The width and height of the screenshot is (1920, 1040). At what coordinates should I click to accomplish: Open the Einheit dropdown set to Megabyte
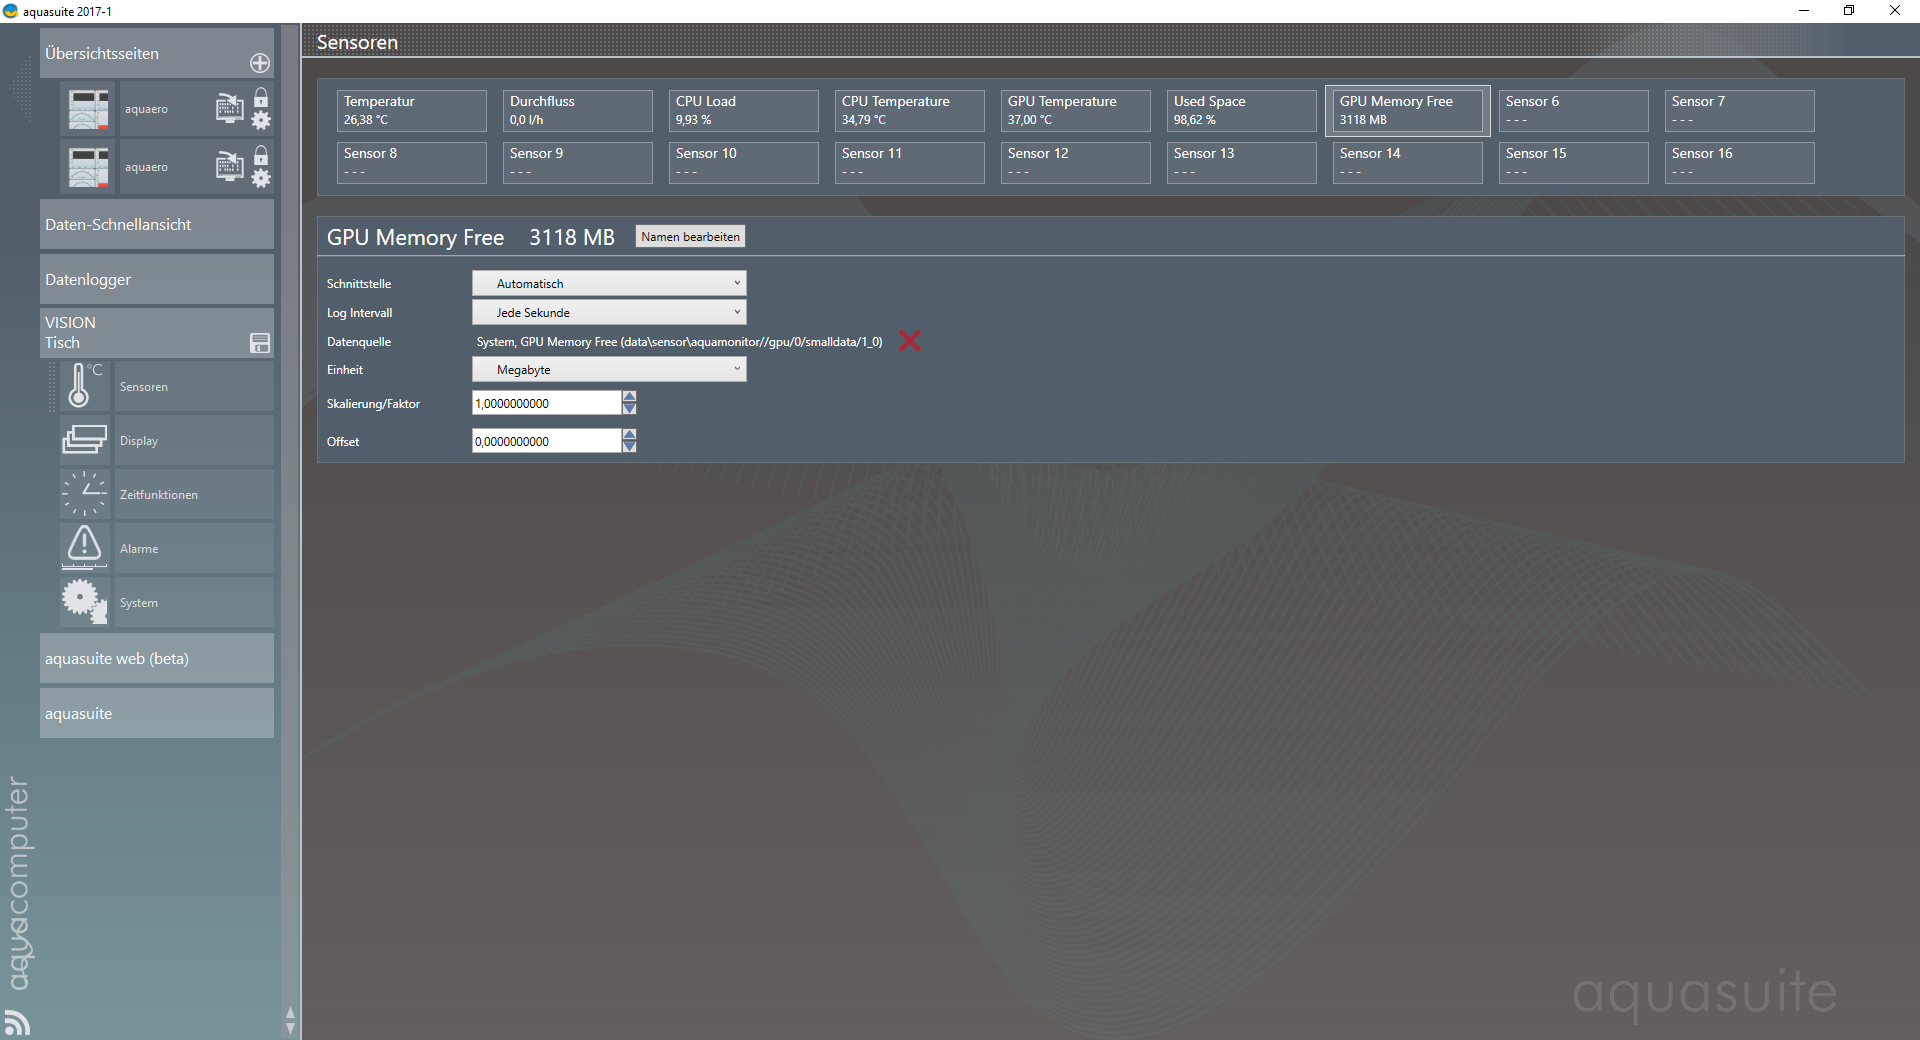[x=609, y=369]
